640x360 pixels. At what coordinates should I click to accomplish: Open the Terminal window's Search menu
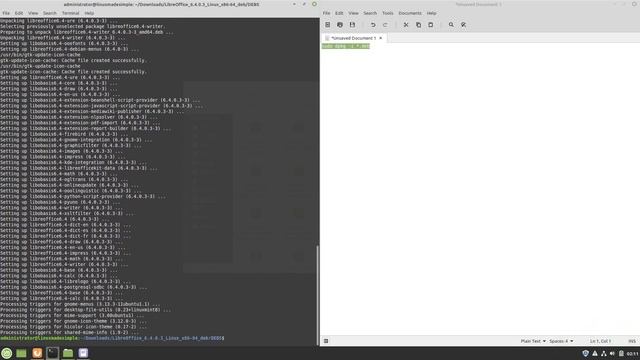(50, 13)
